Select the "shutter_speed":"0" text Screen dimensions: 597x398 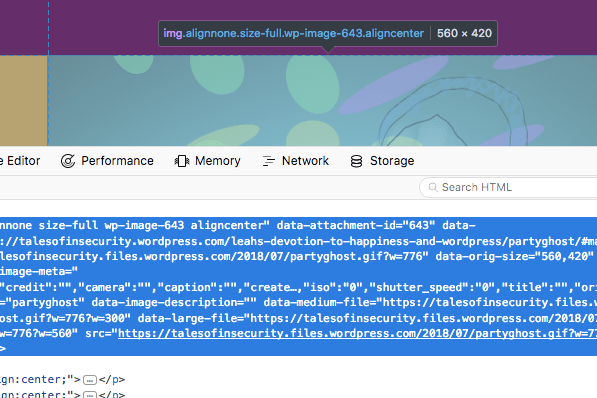pyautogui.click(x=432, y=287)
